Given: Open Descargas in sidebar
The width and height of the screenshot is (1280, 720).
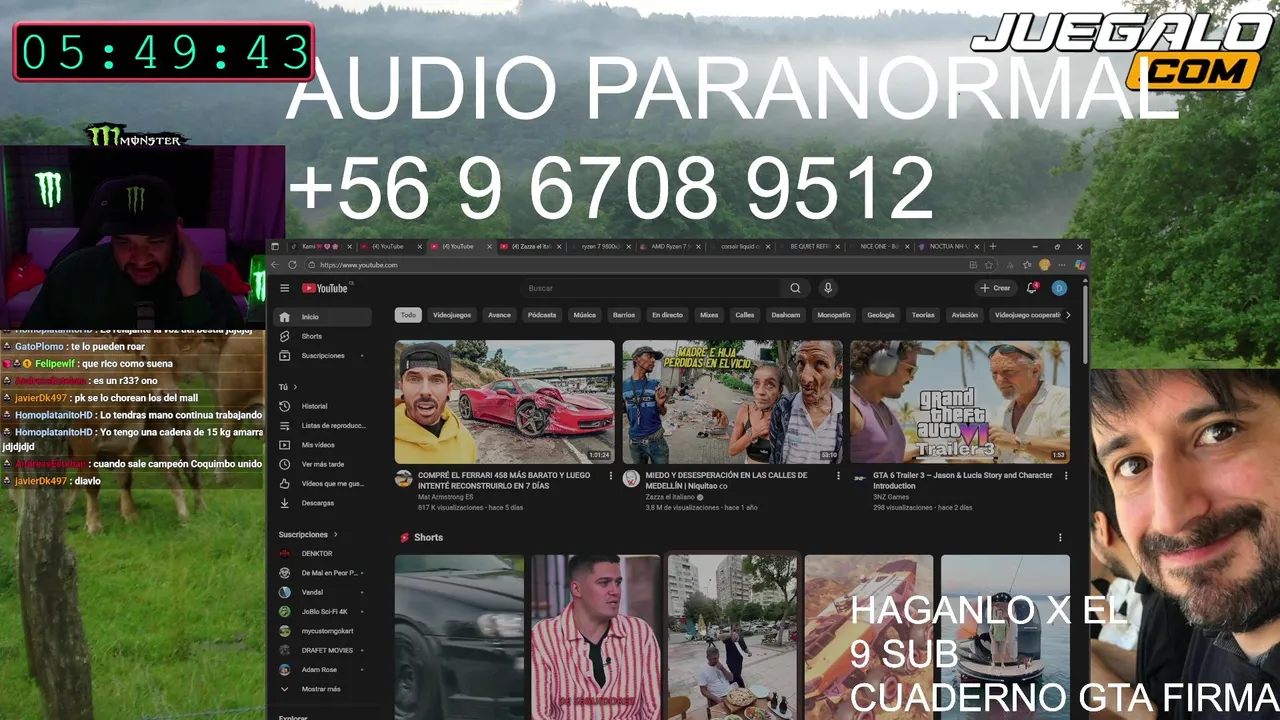Looking at the screenshot, I should 322,503.
